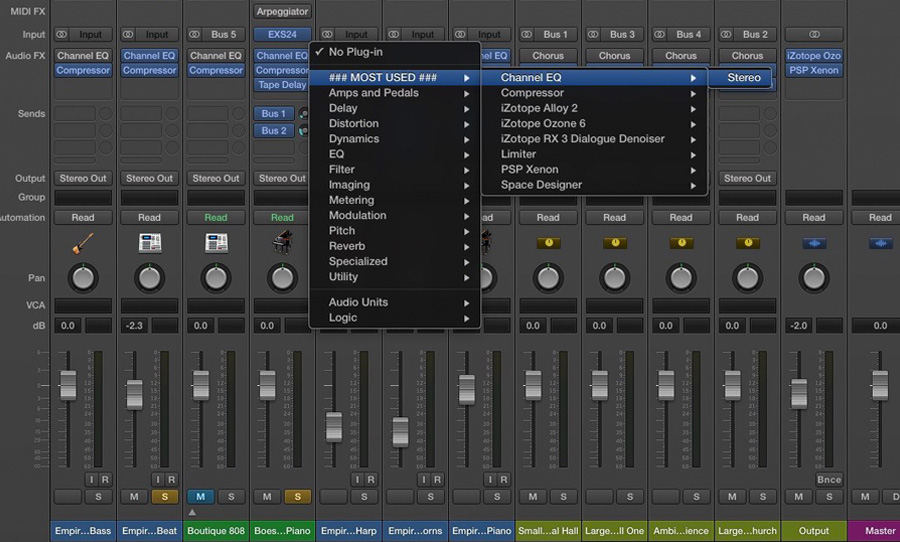Unsolo the Boes...Piano channel
Image resolution: width=900 pixels, height=542 pixels.
[297, 497]
